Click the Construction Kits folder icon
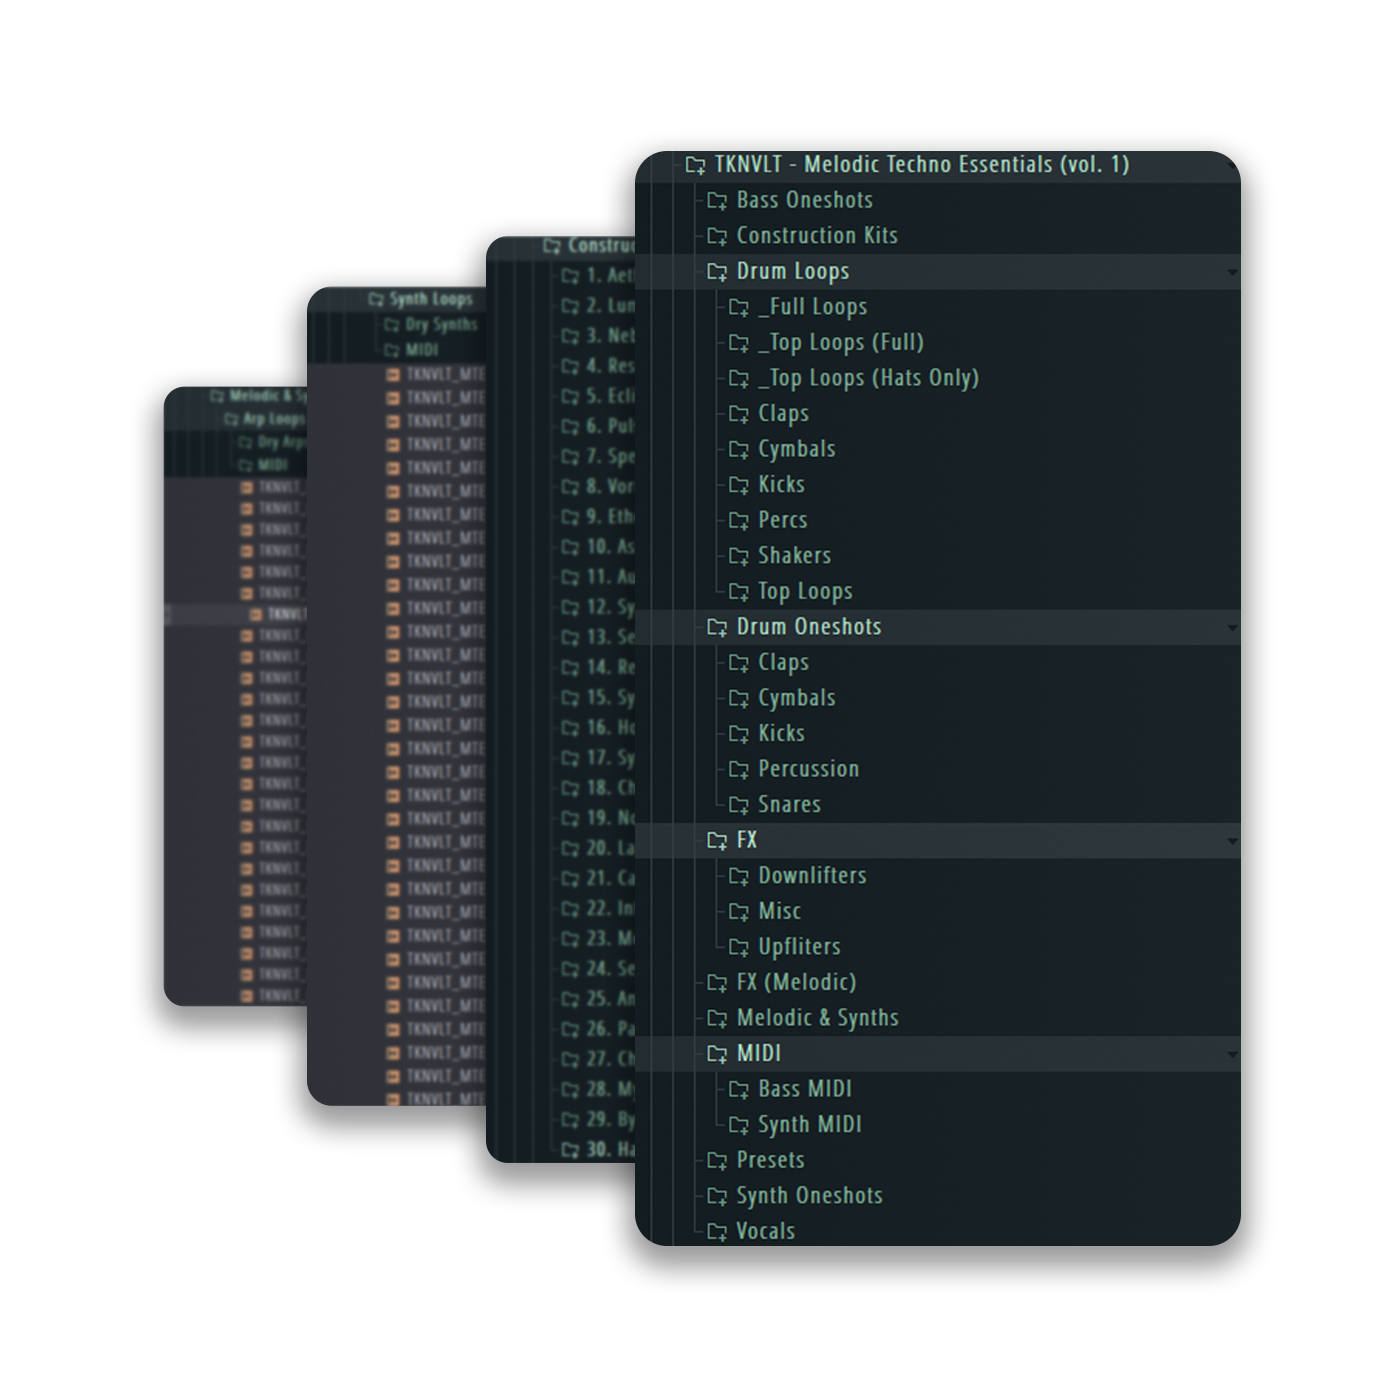 point(717,237)
